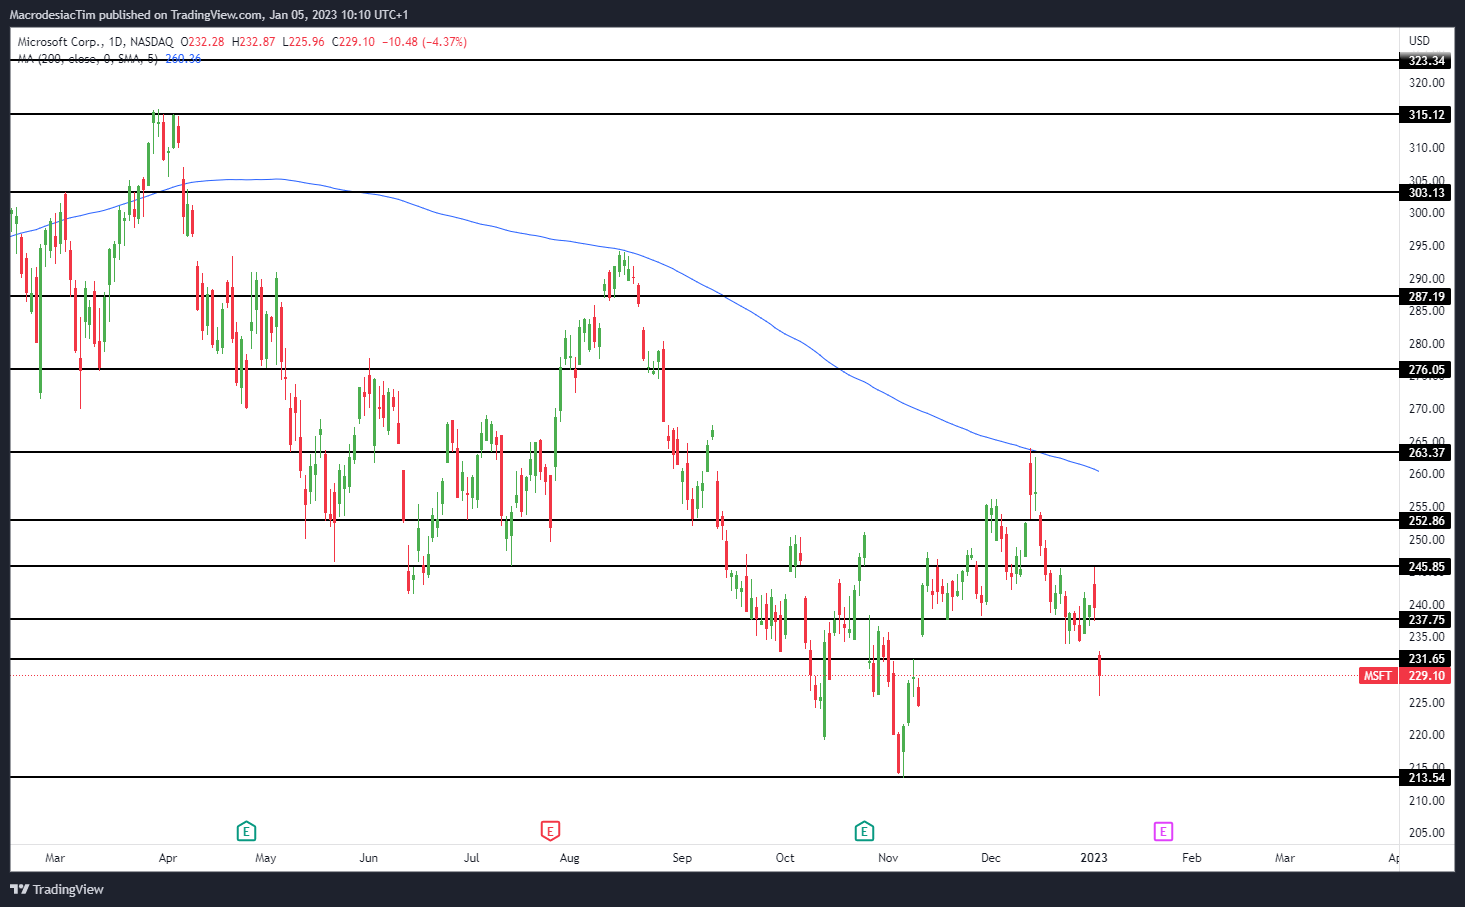Screen dimensions: 1465x907
Task: Click the Aug label on time axis
Action: [570, 858]
